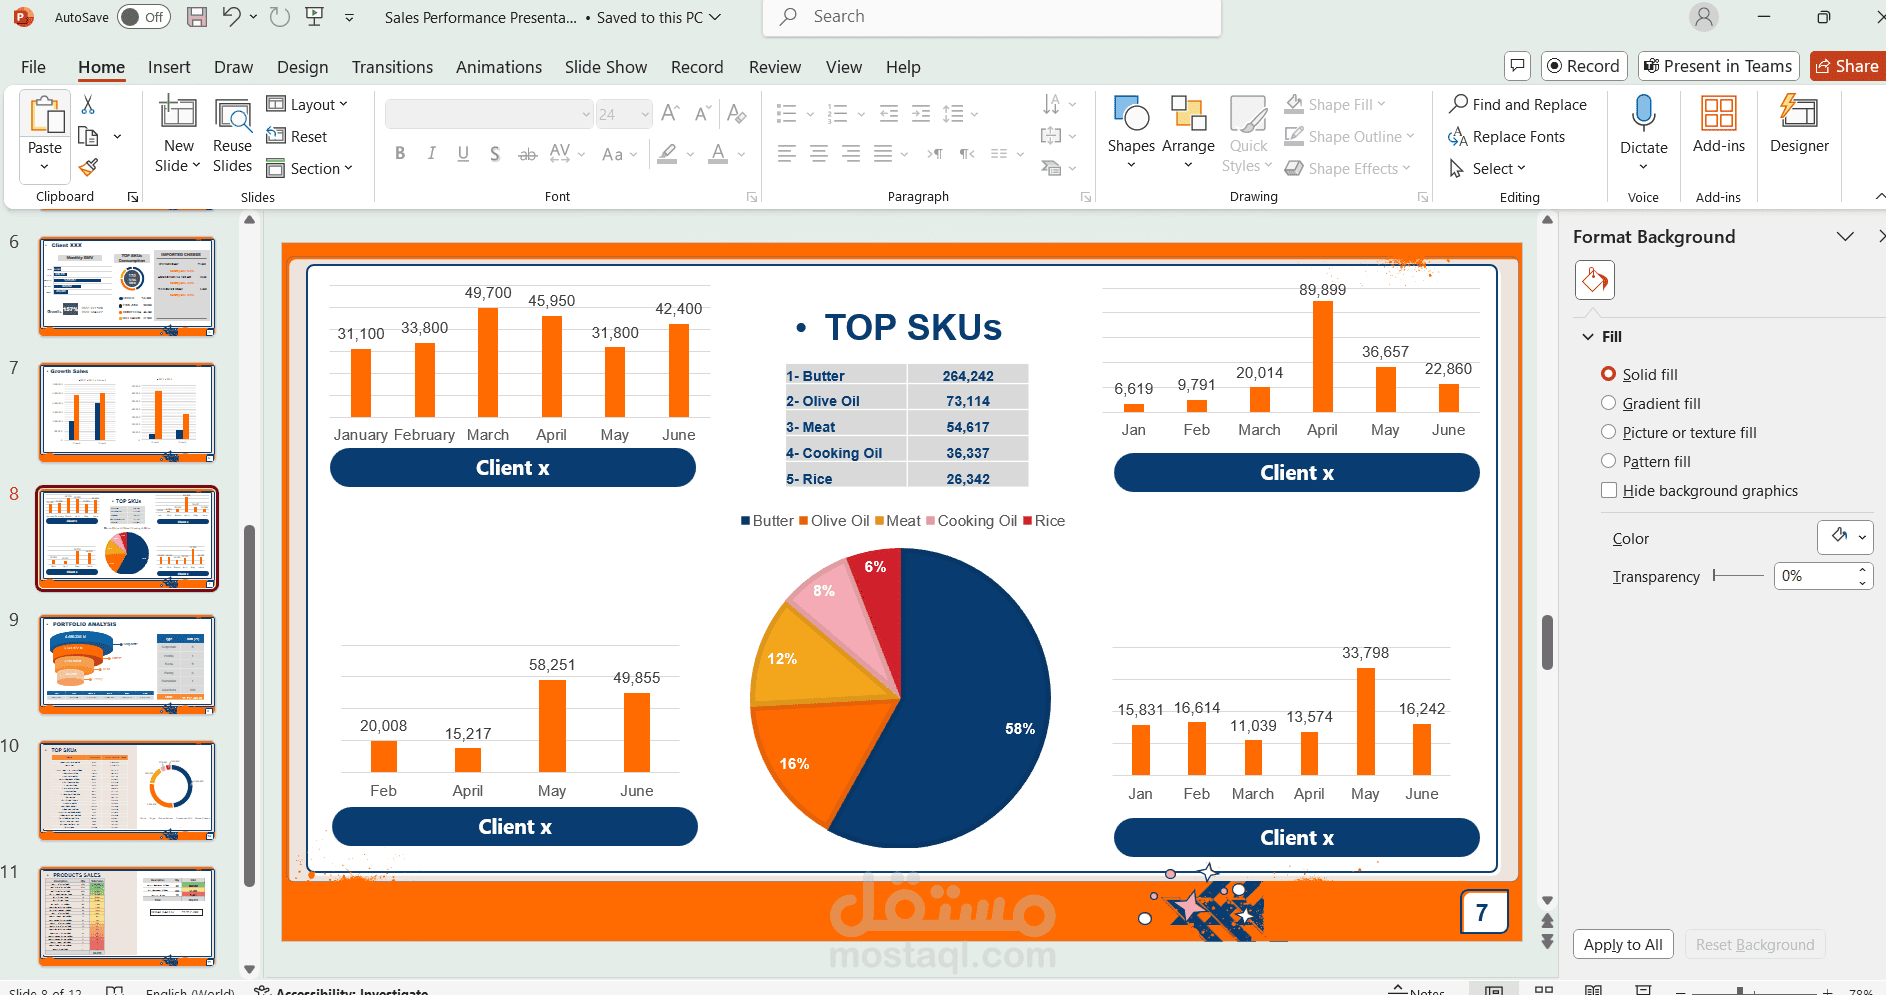Open the Animations tab
The height and width of the screenshot is (995, 1886).
(499, 67)
